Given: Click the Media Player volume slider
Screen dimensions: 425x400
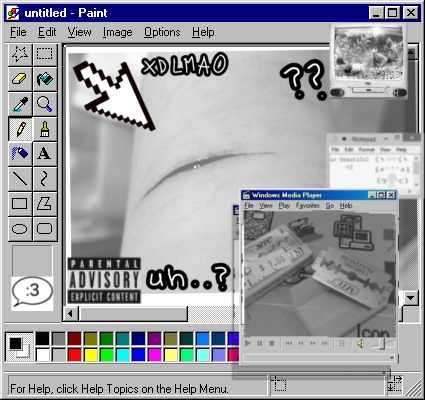Looking at the screenshot, I should click(381, 343).
